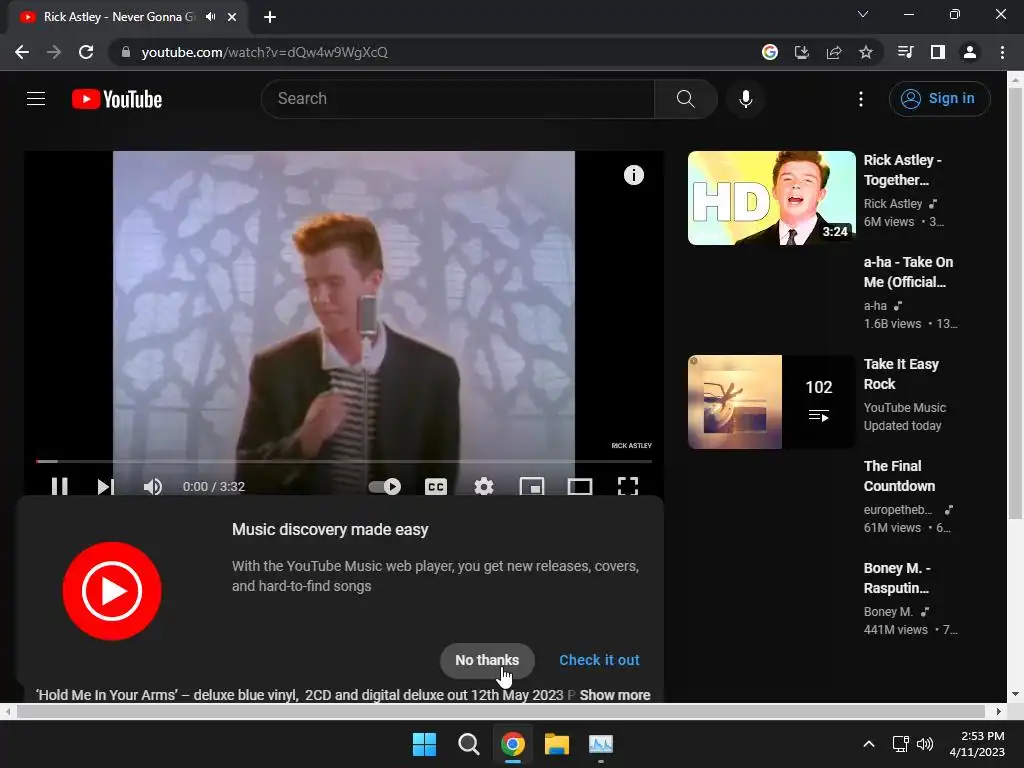The image size is (1024, 768).
Task: Open taskbar clock showing 2:53 PM
Action: [976, 744]
